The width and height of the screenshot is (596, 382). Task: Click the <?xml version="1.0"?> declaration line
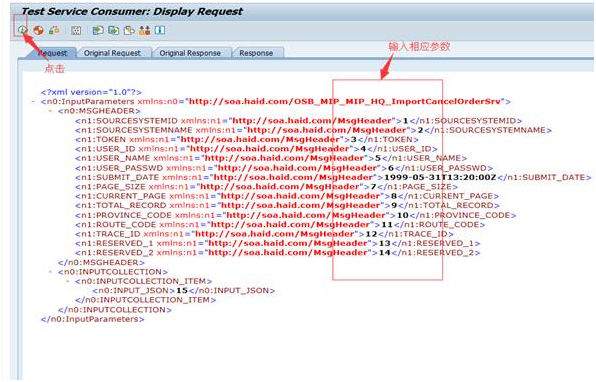pos(91,92)
